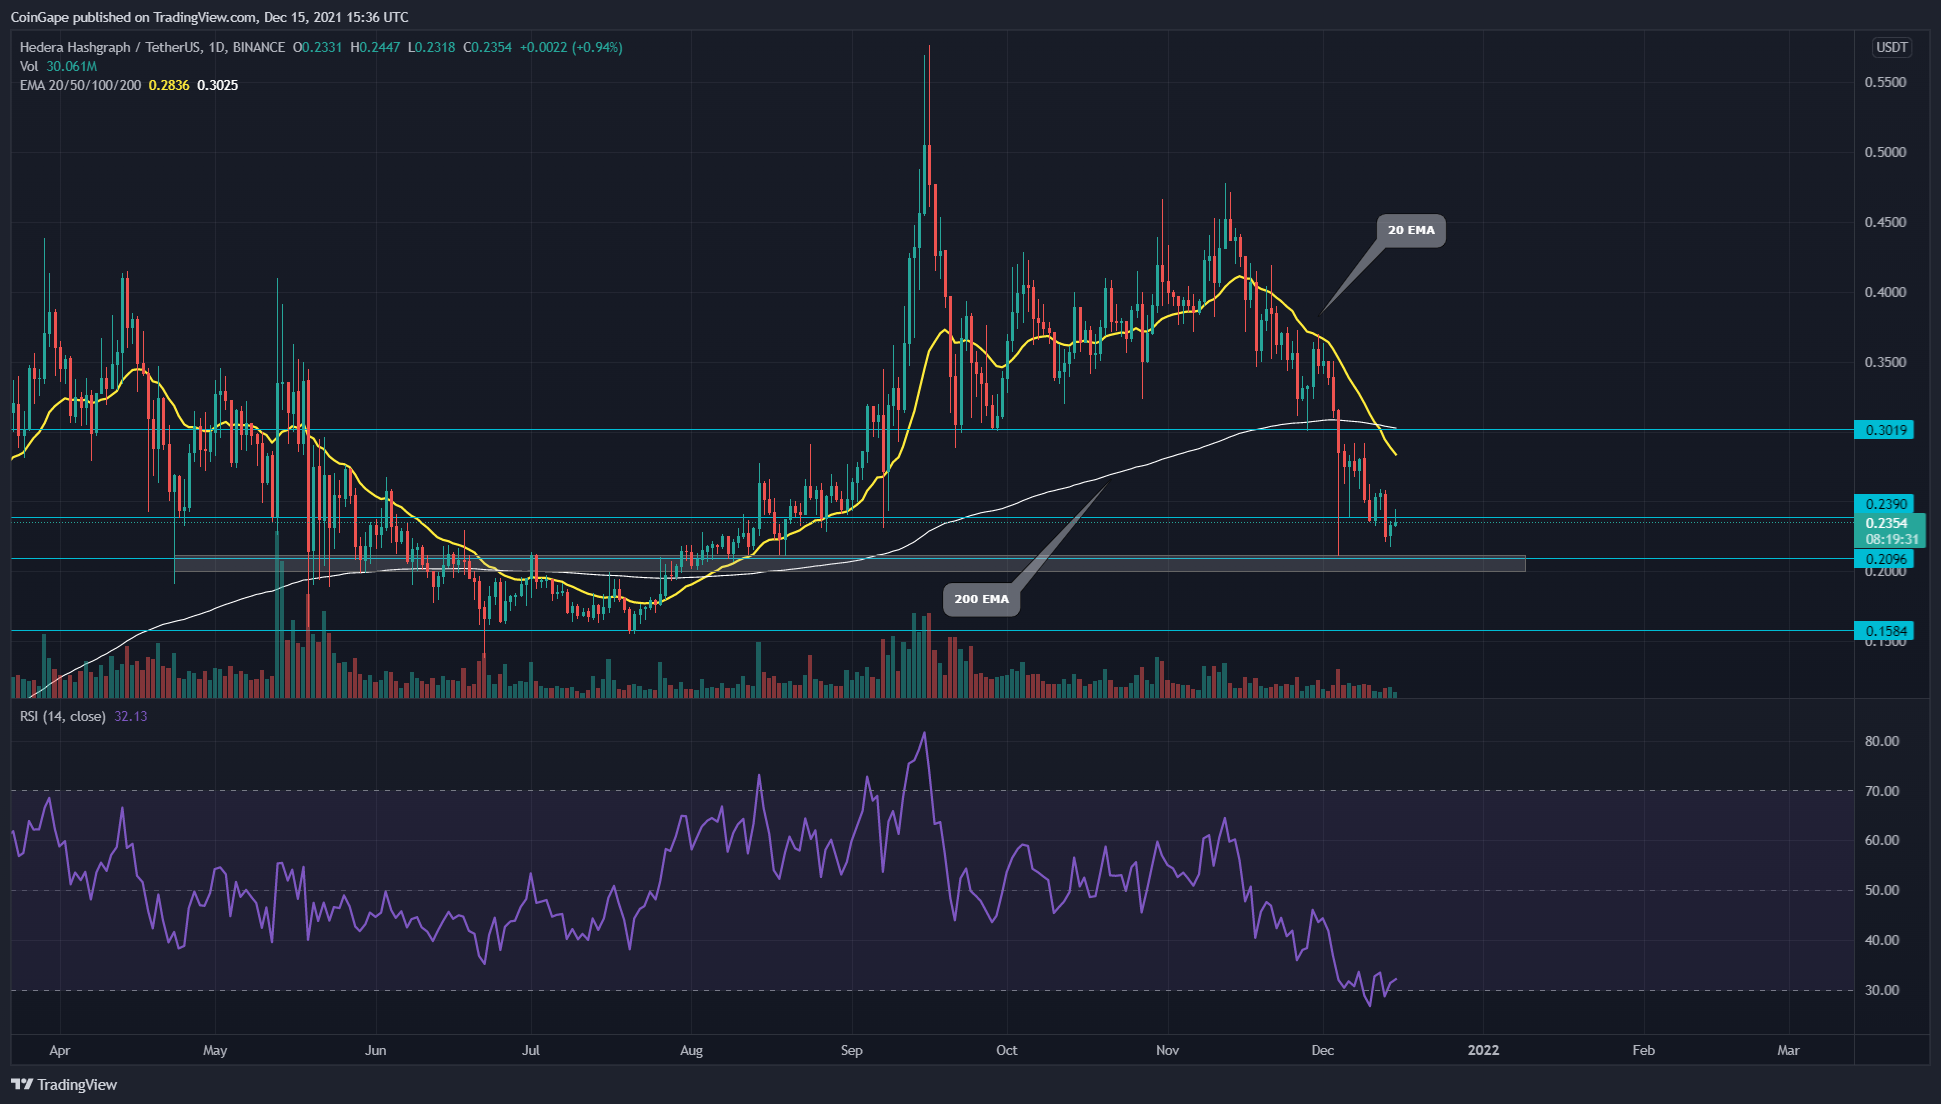Click the 0.4500 price axis label
This screenshot has width=1941, height=1104.
1885,223
